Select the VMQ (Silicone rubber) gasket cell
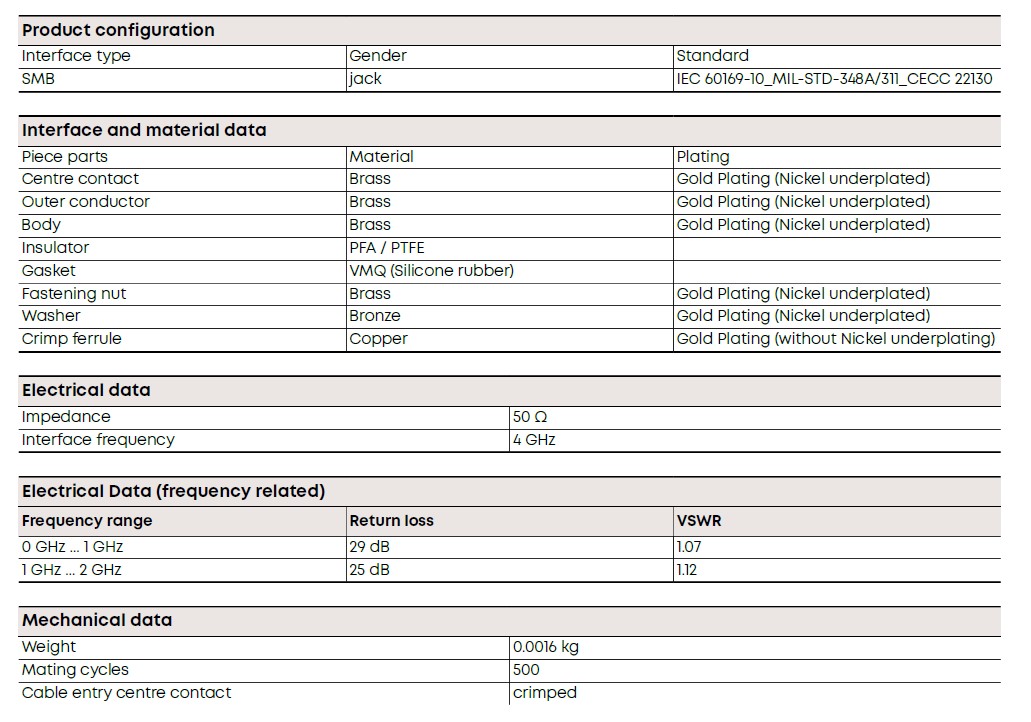 click(431, 271)
